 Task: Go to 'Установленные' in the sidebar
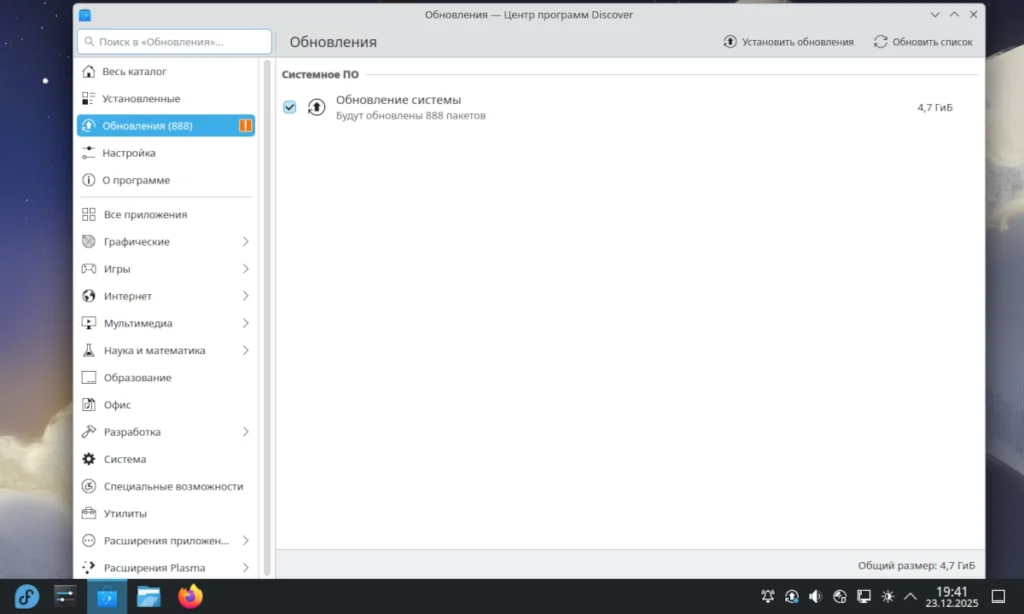[166, 99]
